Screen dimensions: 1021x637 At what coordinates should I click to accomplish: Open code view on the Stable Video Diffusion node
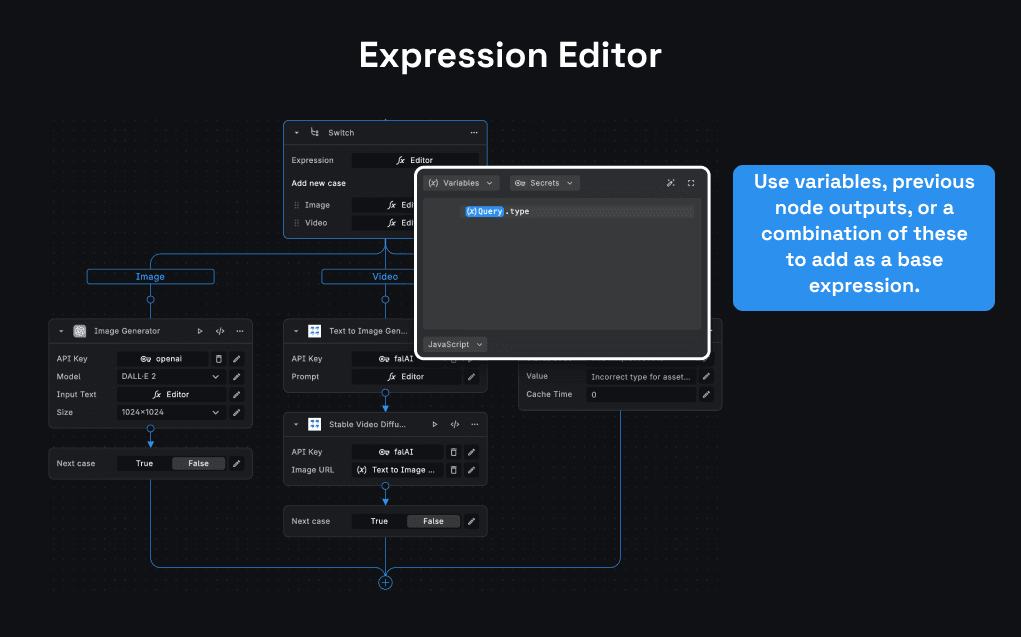click(x=454, y=424)
